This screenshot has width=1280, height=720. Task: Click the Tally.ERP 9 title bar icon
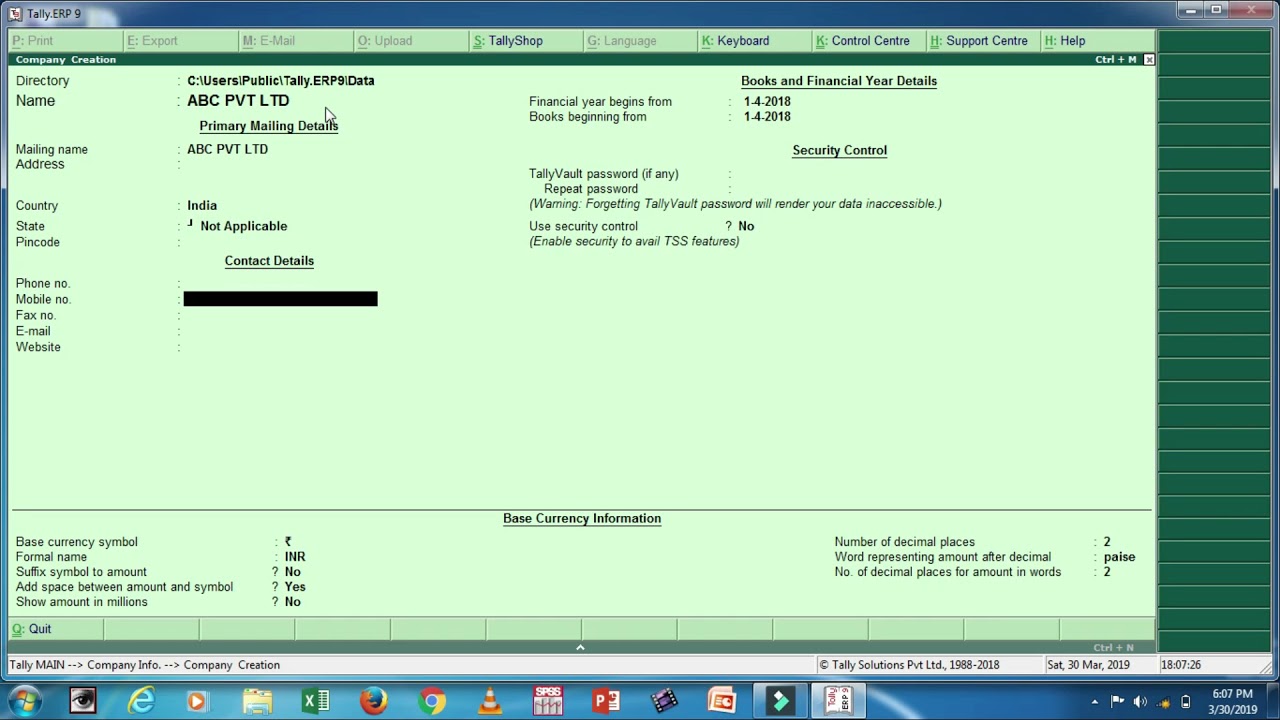coord(15,13)
